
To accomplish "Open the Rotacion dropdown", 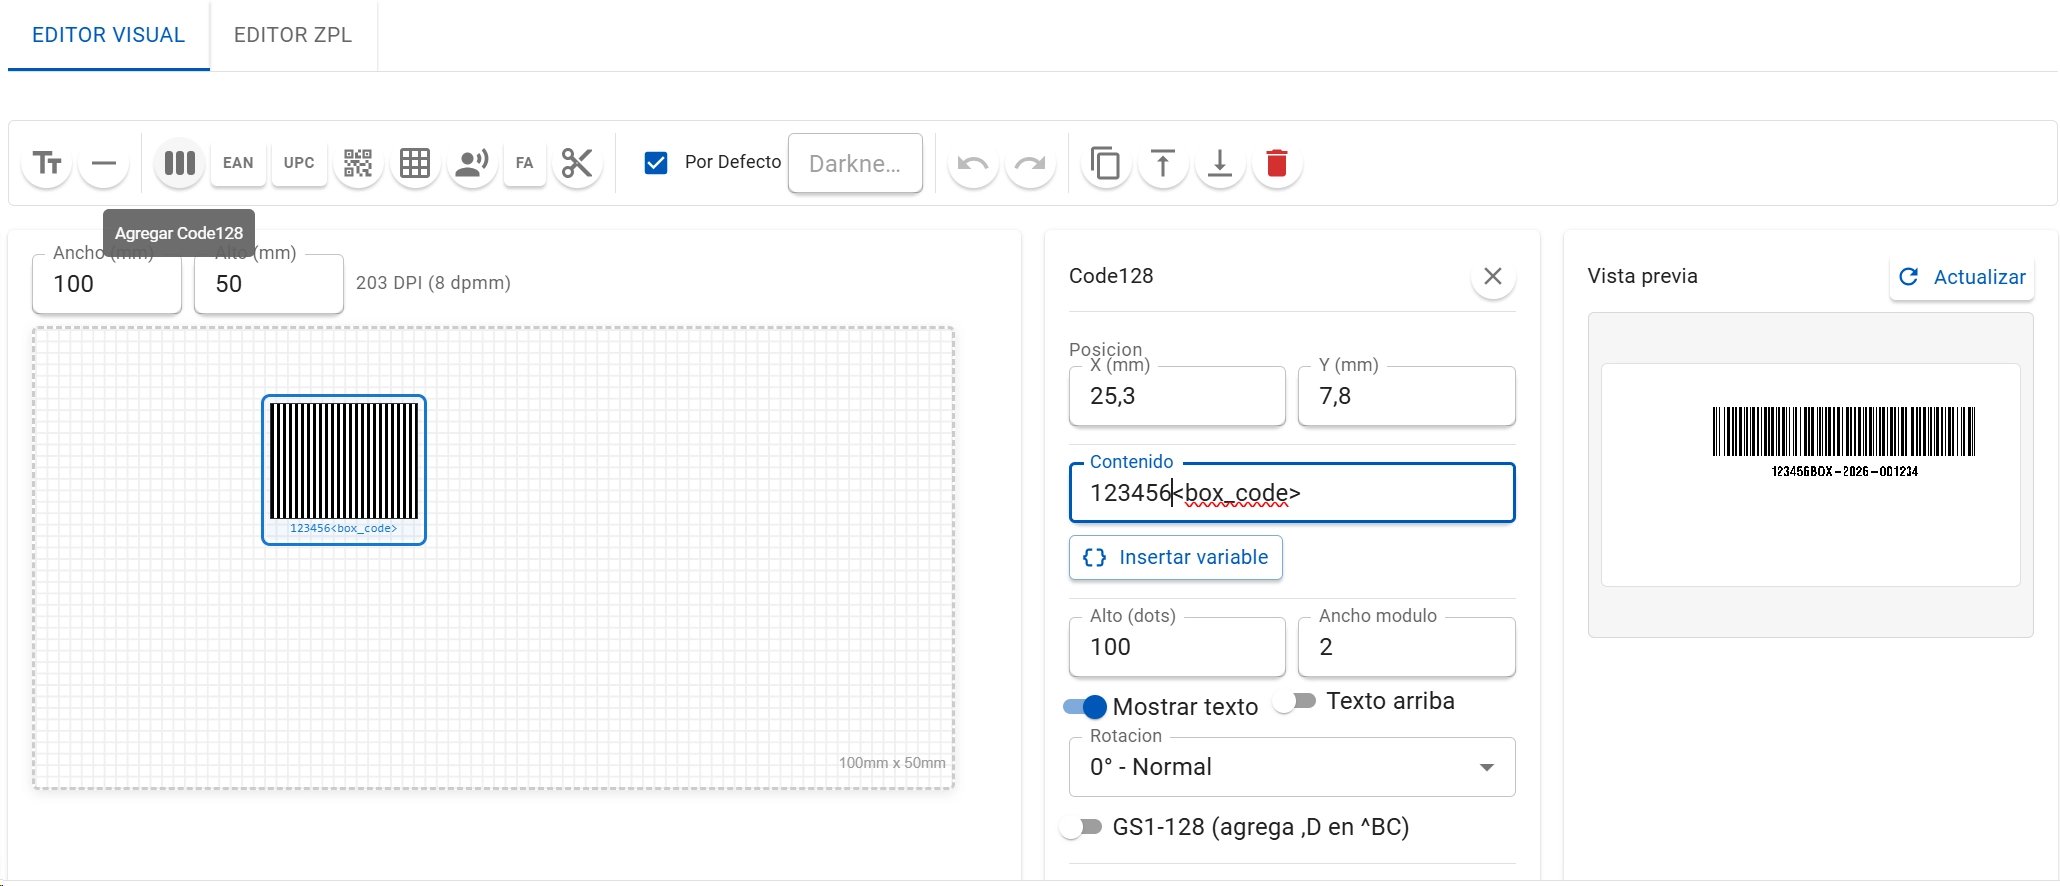I will (1292, 767).
